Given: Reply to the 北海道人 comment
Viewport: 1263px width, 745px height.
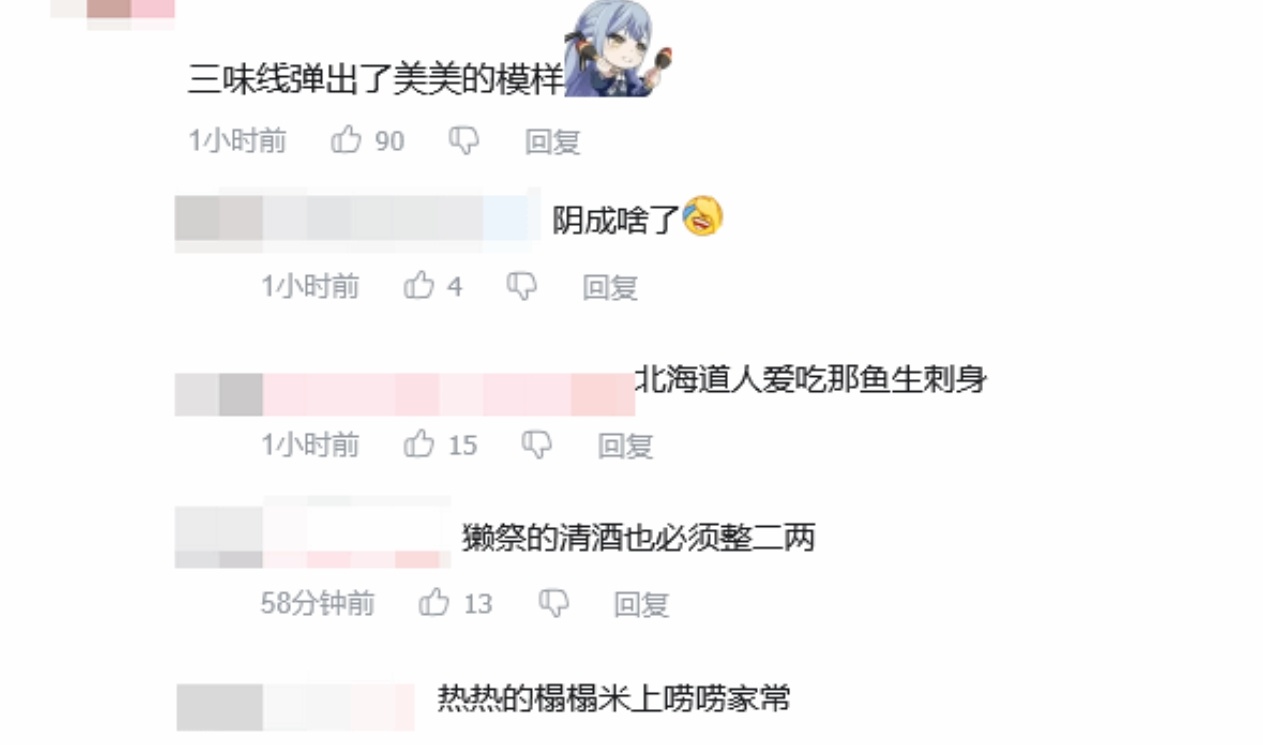Looking at the screenshot, I should 626,445.
